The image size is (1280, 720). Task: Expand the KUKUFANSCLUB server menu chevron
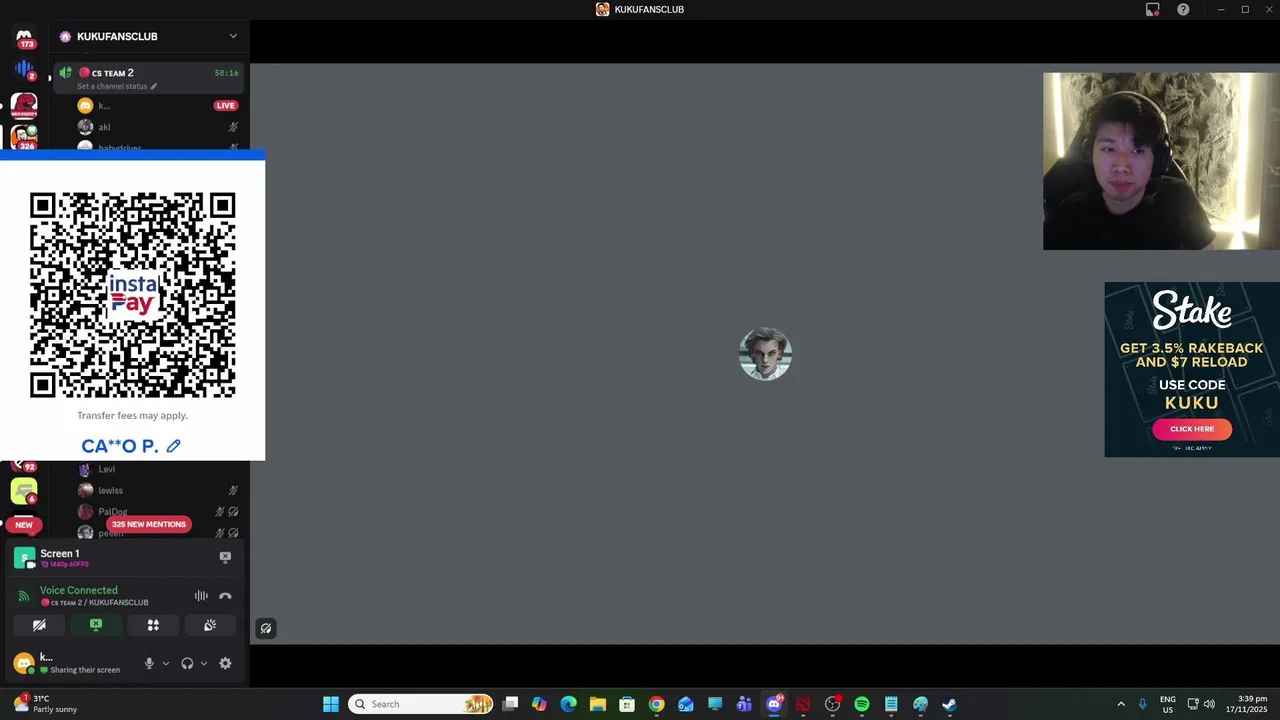pos(233,36)
